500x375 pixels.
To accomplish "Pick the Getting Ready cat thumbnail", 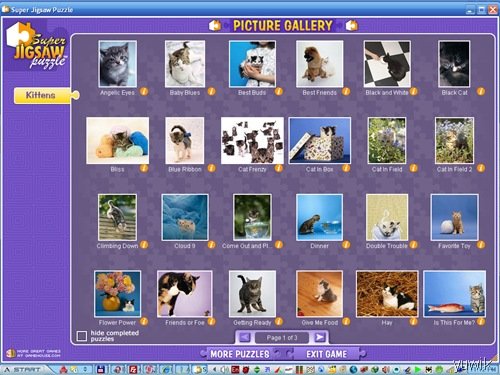I will [x=252, y=294].
